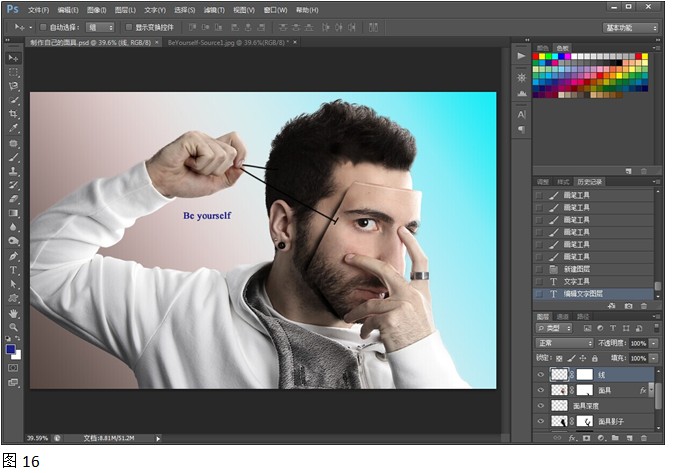The width and height of the screenshot is (675, 473).
Task: Select the Clone Stamp tool
Action: [x=13, y=171]
